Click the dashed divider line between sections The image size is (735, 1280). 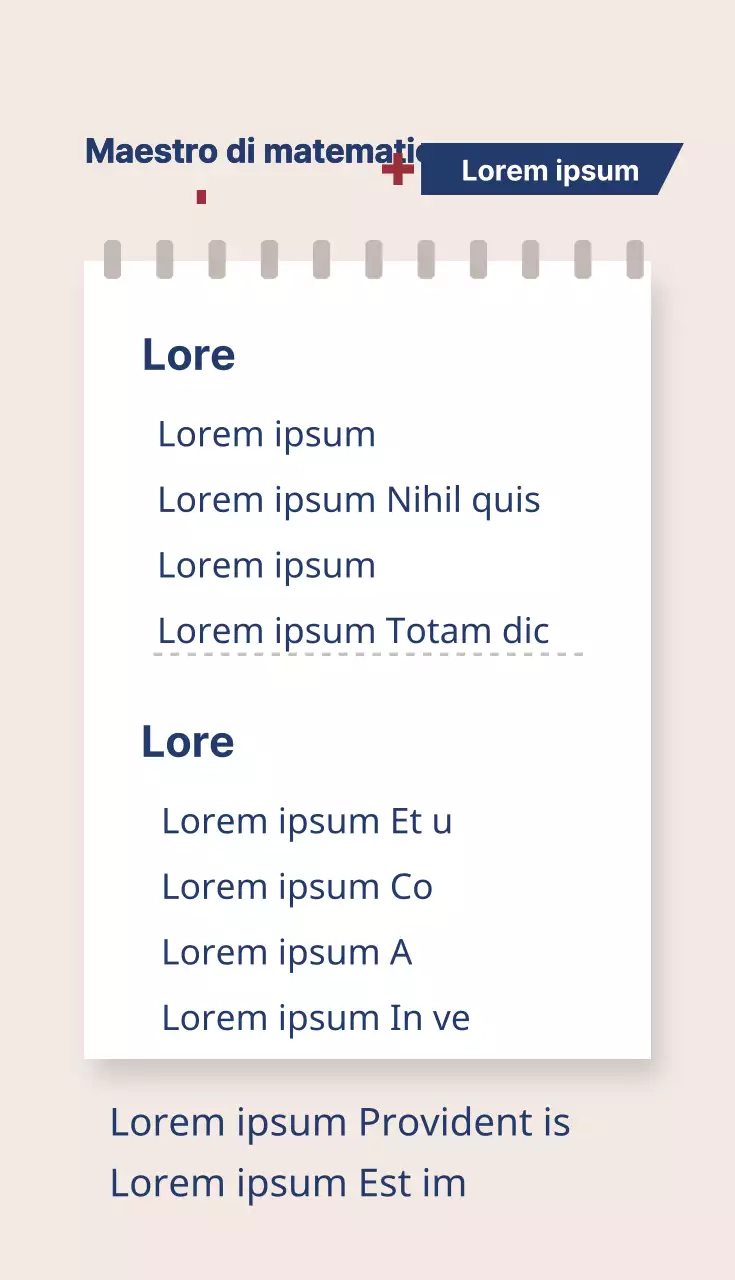368,655
